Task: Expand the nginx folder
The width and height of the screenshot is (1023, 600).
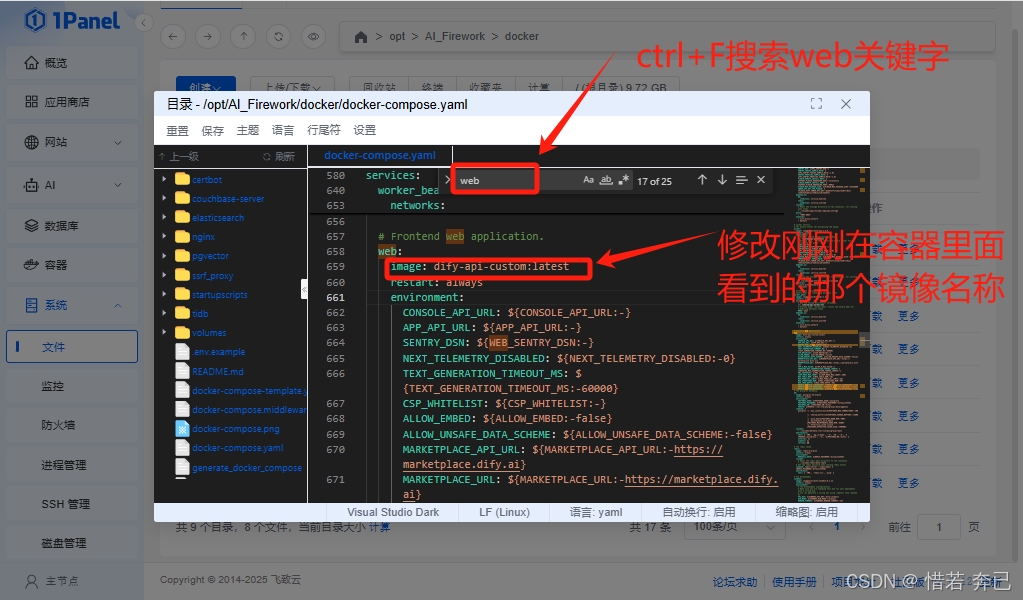Action: (164, 237)
